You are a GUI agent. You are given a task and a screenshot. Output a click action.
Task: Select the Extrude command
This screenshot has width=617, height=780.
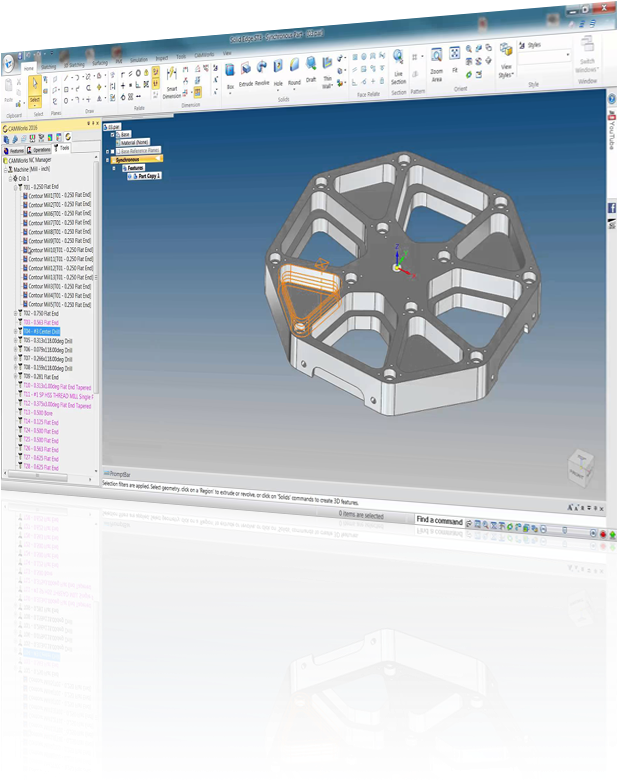coord(246,74)
